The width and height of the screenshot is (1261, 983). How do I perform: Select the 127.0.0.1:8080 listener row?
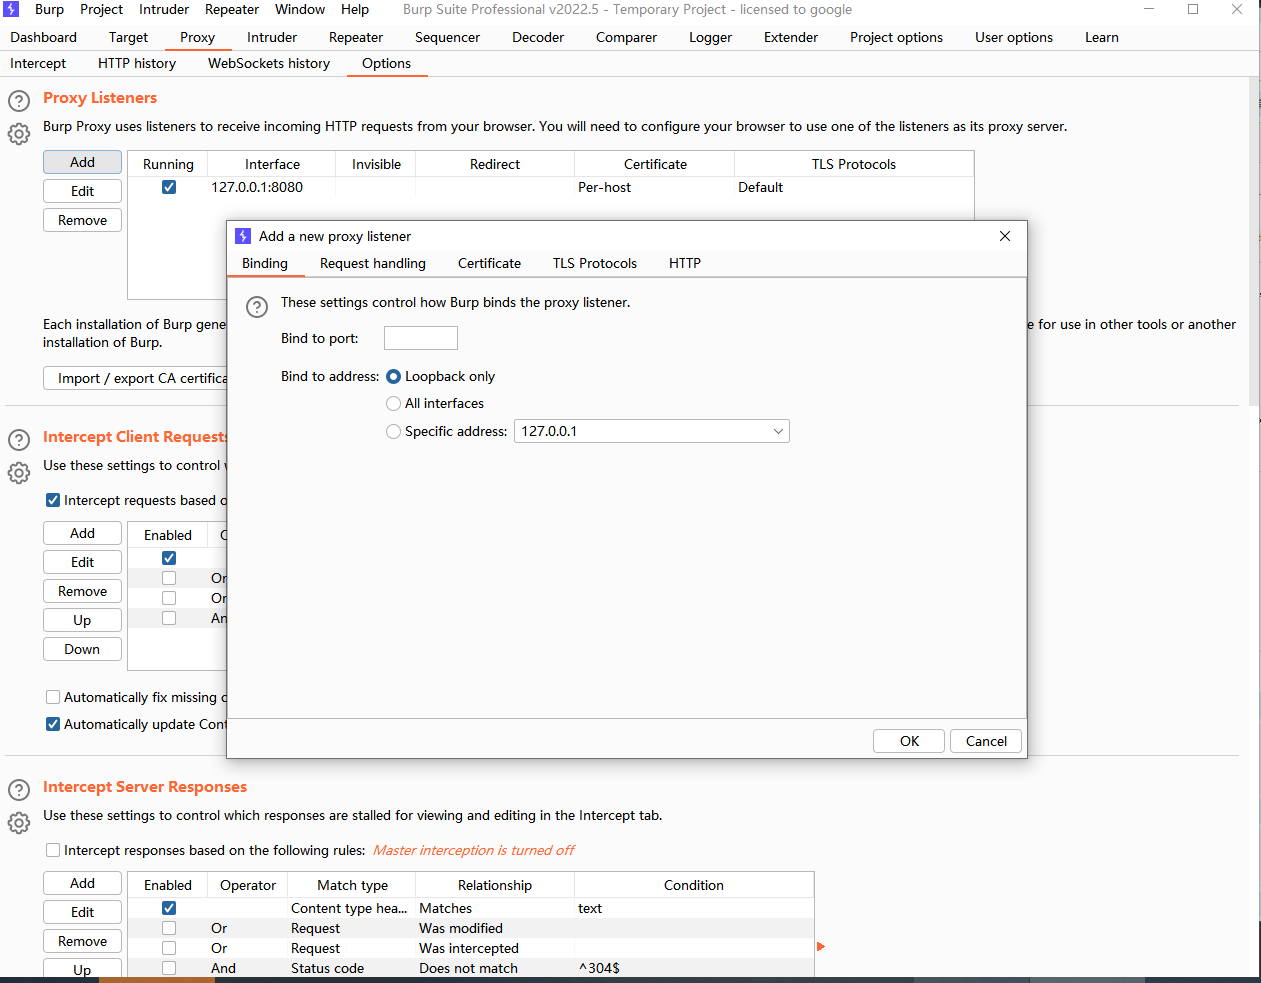pos(551,187)
